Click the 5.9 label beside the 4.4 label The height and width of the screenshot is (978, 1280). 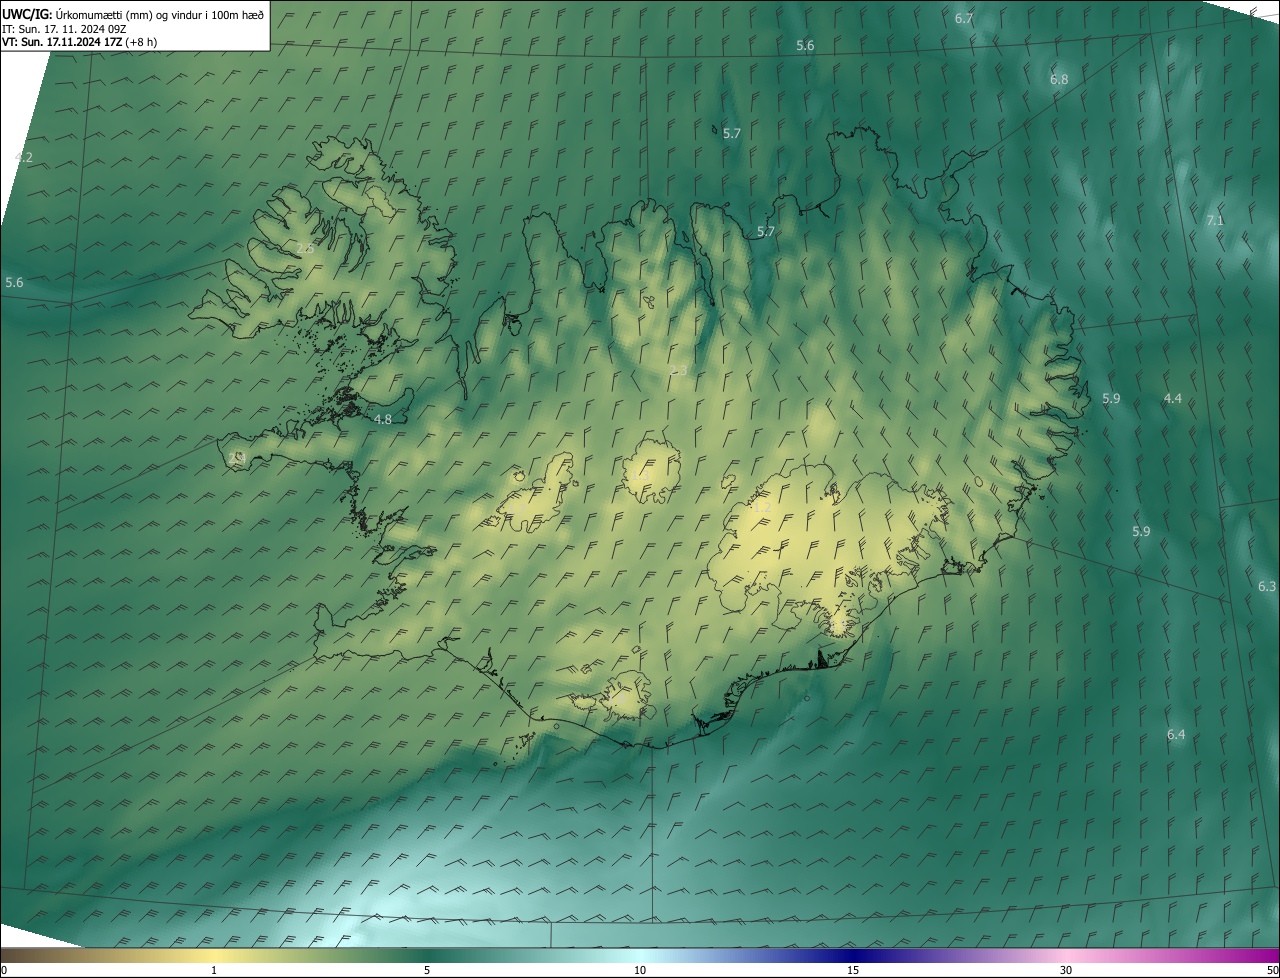click(1111, 398)
